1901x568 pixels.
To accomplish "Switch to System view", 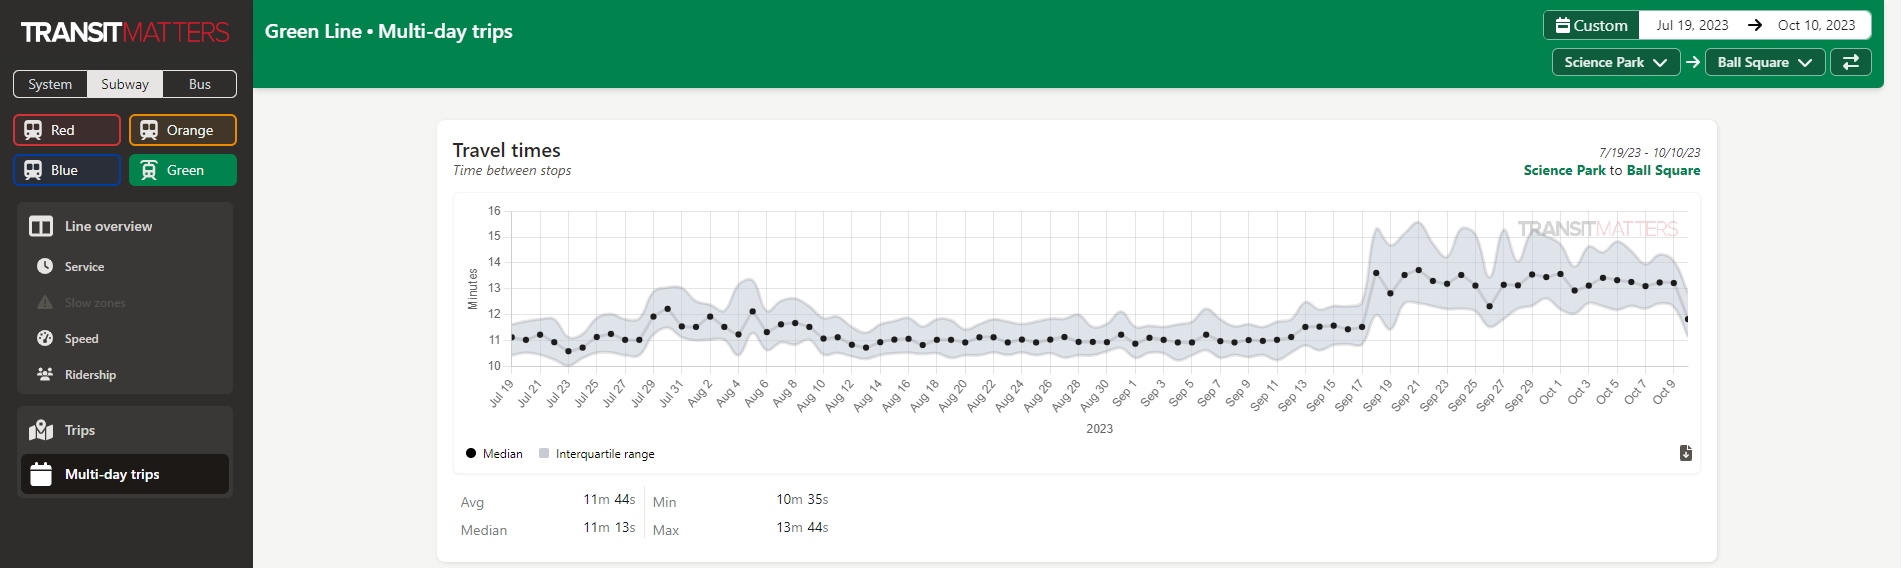I will pos(50,84).
